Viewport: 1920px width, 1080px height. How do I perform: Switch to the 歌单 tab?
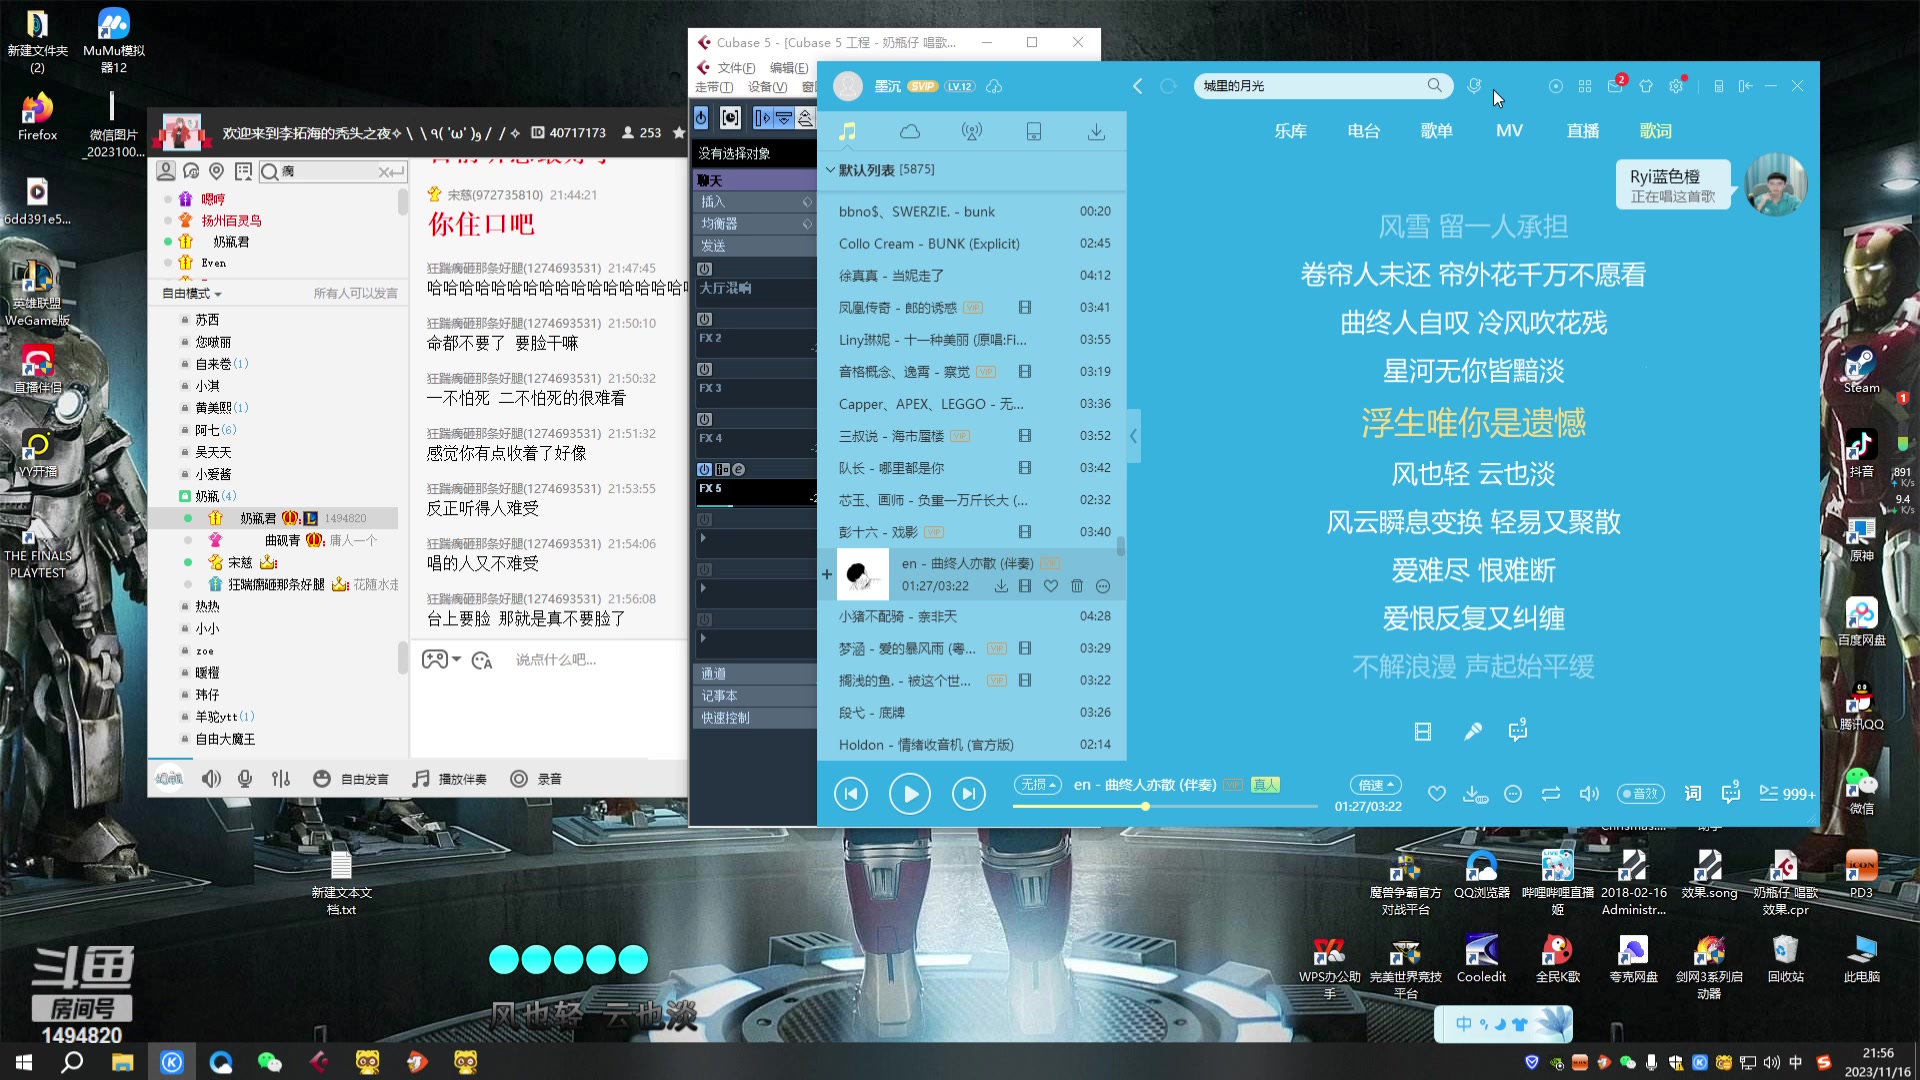1436,131
